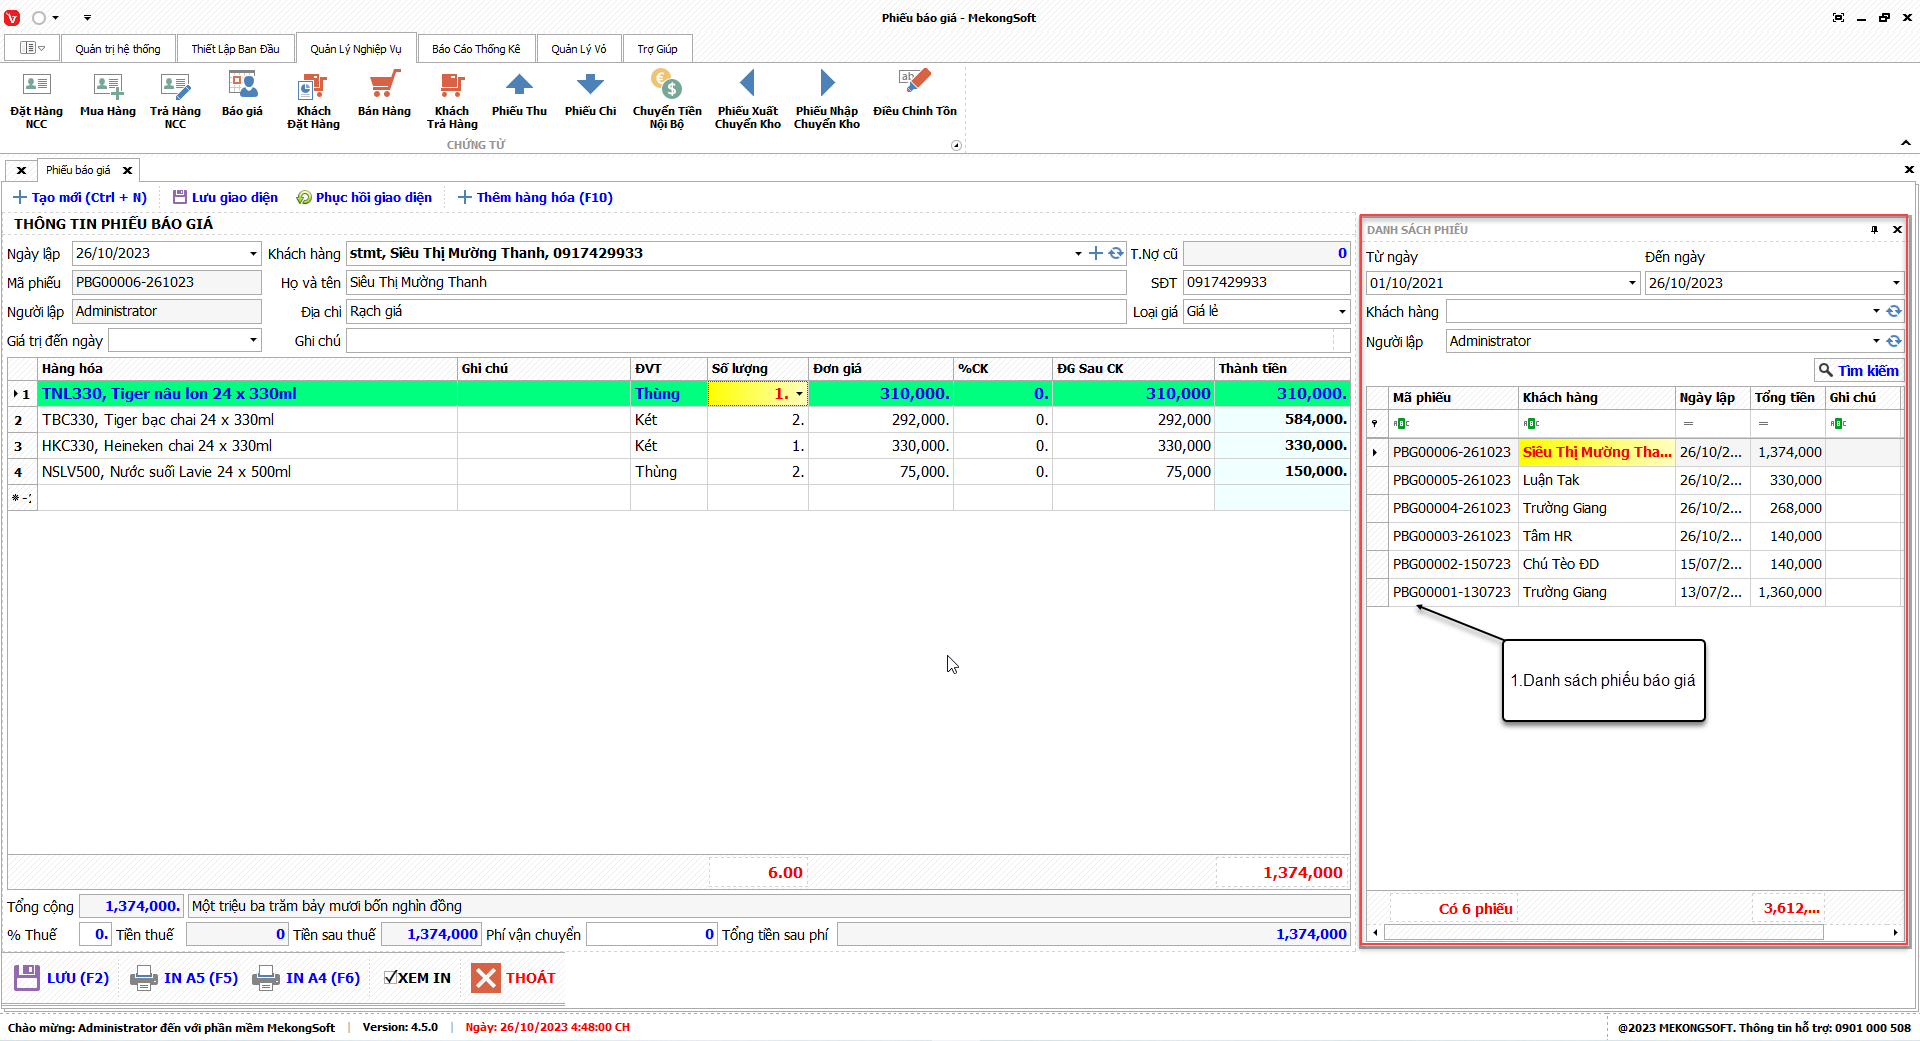Image resolution: width=1920 pixels, height=1041 pixels.
Task: Open the Quản Lý Võ tab
Action: pos(578,49)
